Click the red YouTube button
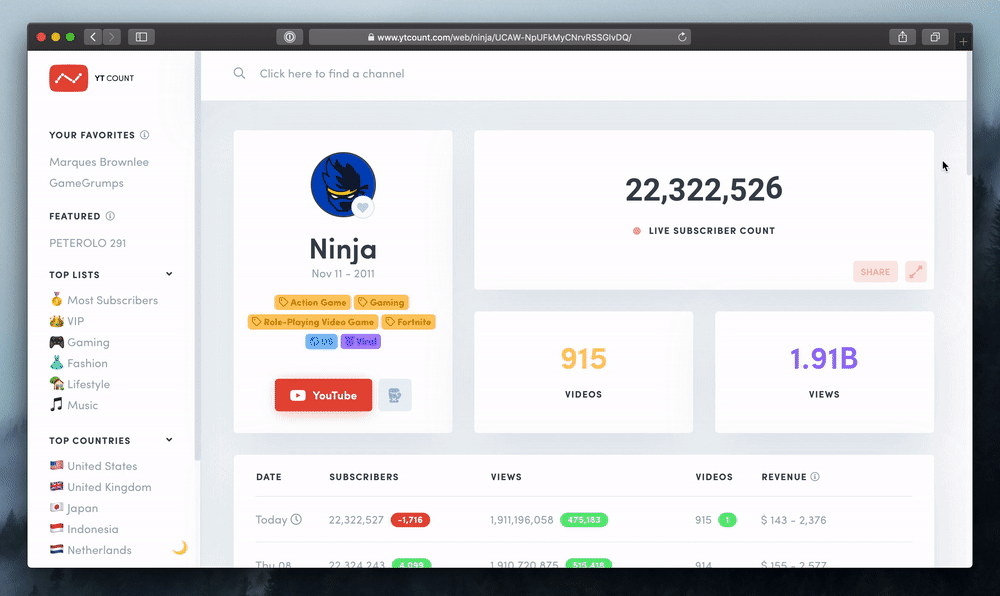This screenshot has width=1000, height=596. coord(323,395)
